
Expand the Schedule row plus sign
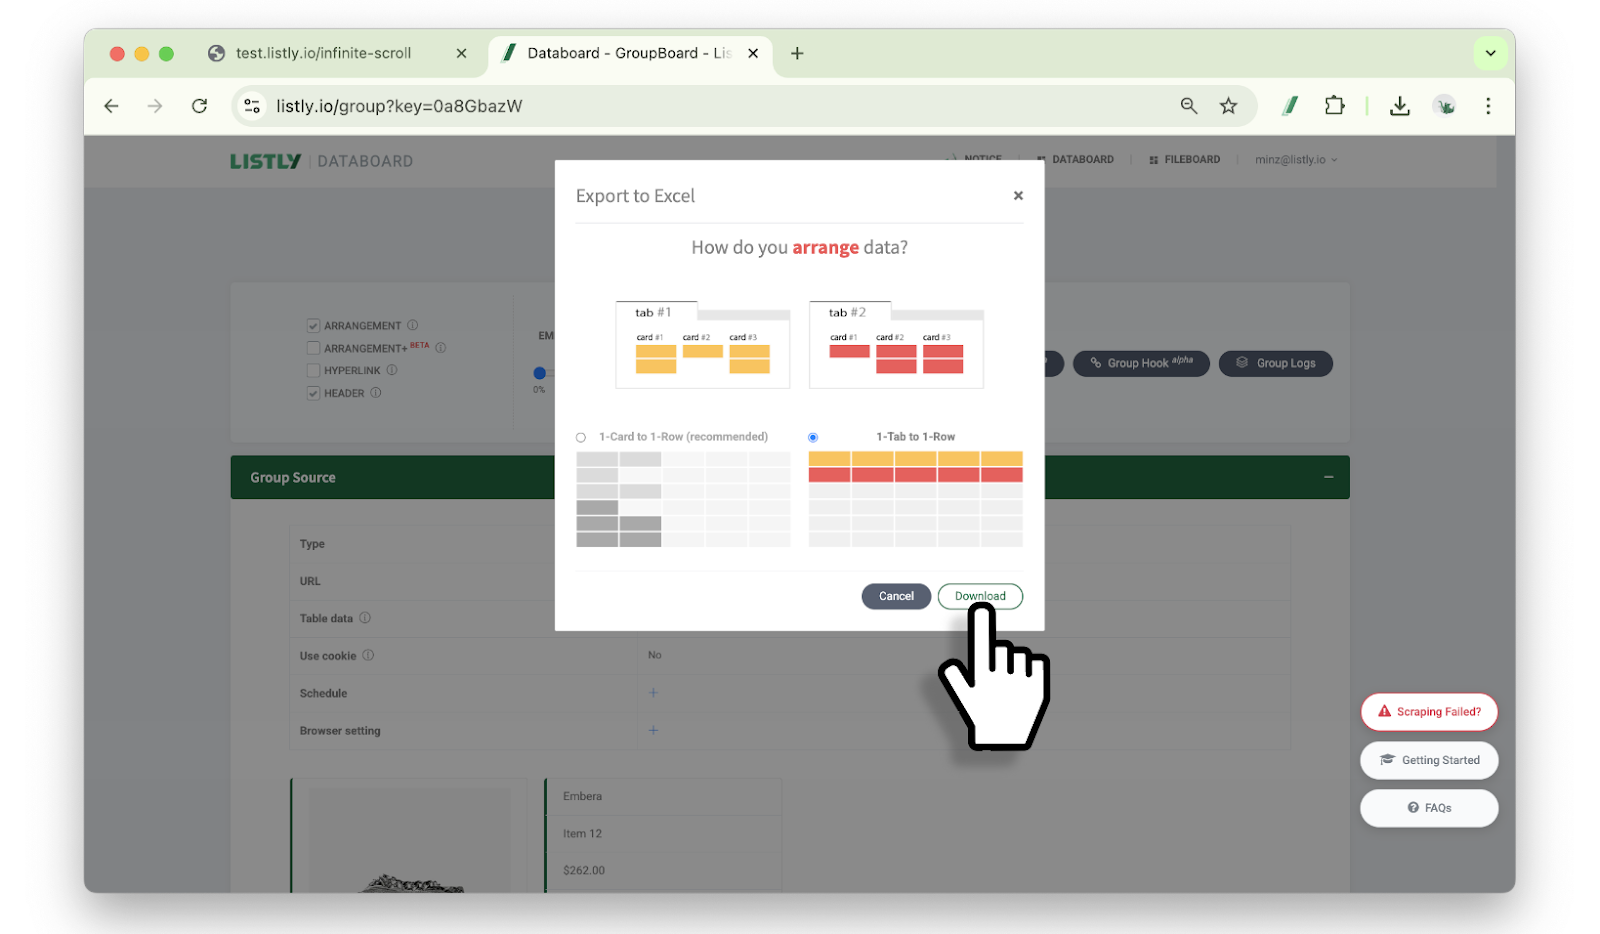(653, 693)
